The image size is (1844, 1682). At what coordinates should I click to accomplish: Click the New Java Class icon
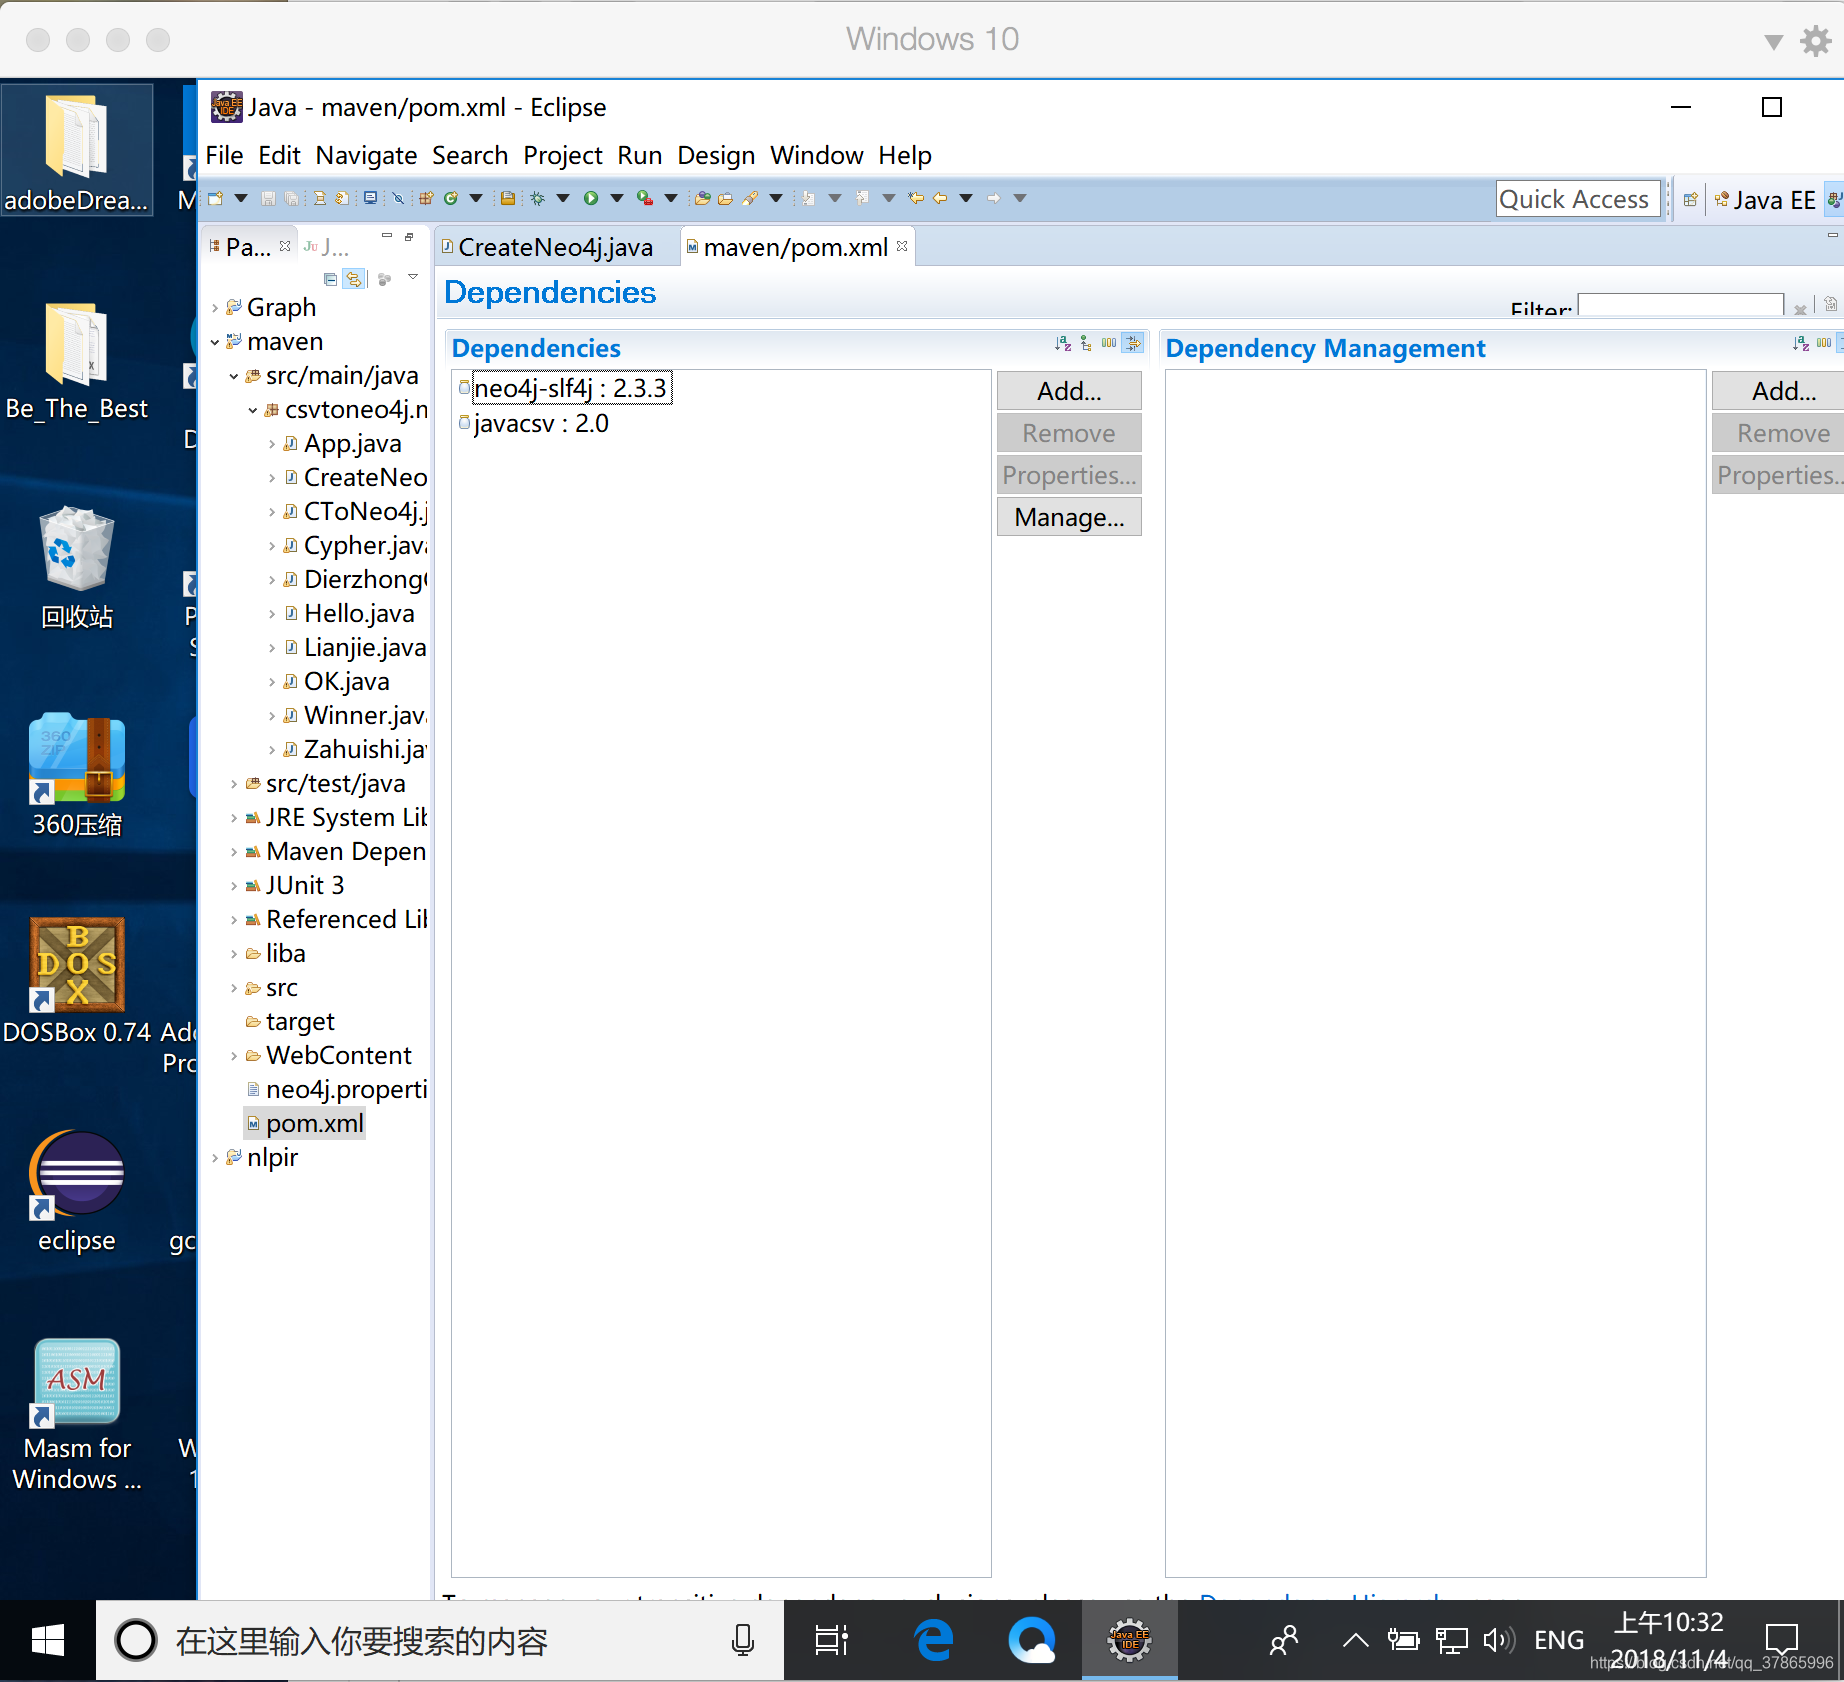click(451, 198)
